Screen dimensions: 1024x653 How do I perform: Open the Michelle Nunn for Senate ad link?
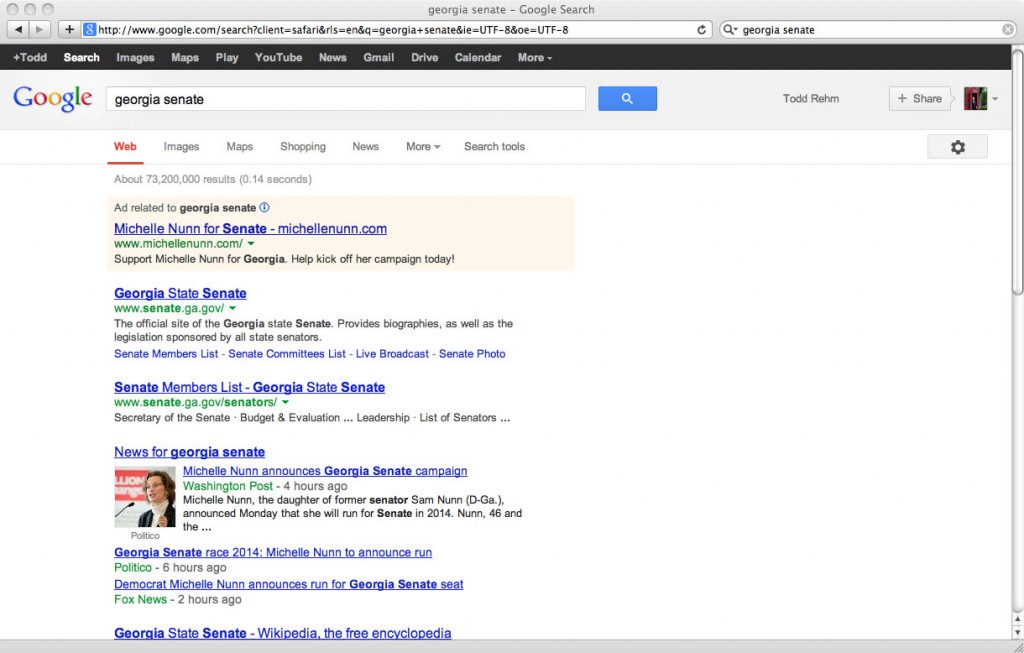(x=250, y=229)
